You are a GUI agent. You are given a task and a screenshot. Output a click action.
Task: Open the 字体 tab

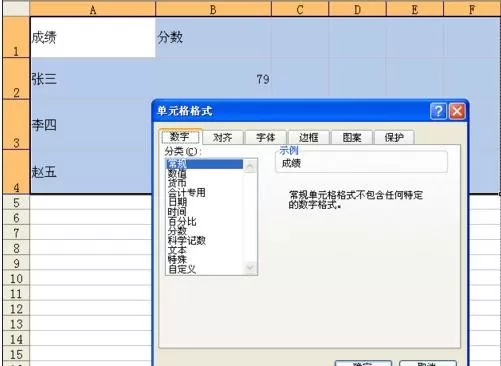point(265,137)
